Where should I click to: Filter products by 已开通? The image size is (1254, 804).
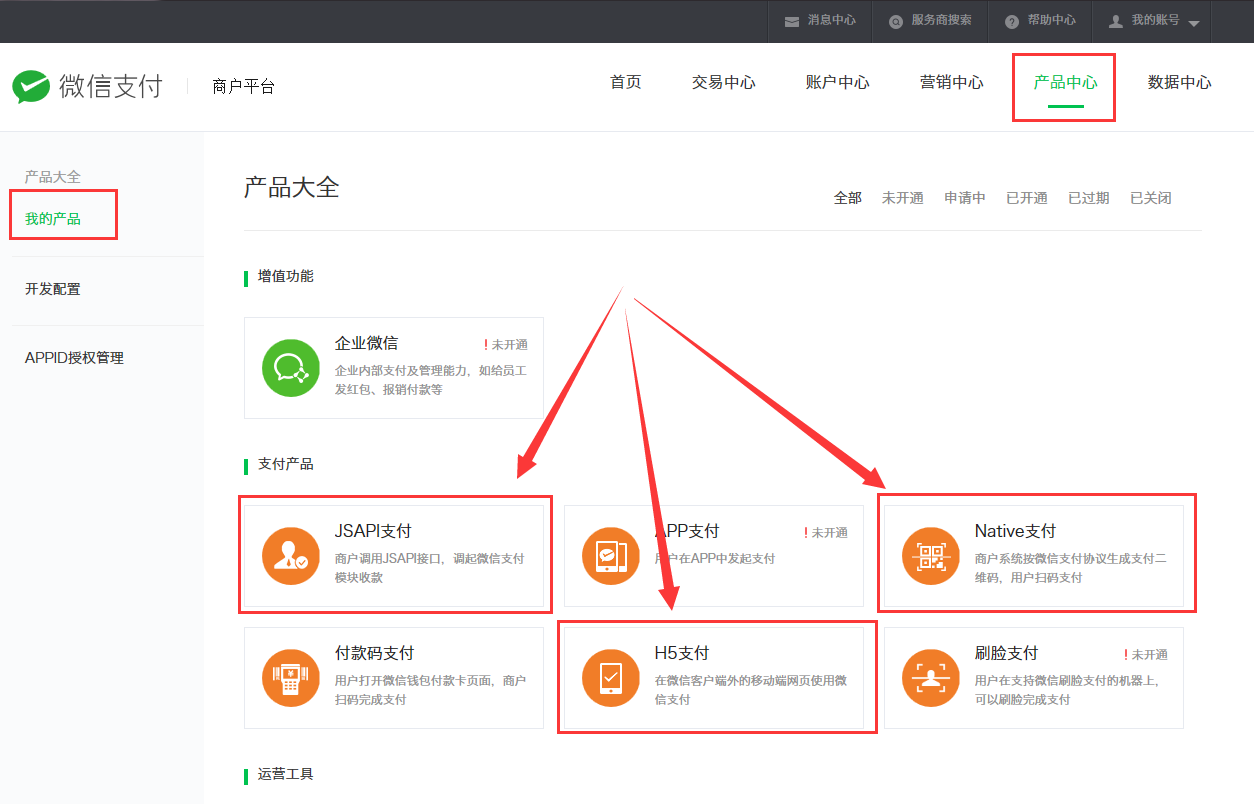tap(1026, 197)
